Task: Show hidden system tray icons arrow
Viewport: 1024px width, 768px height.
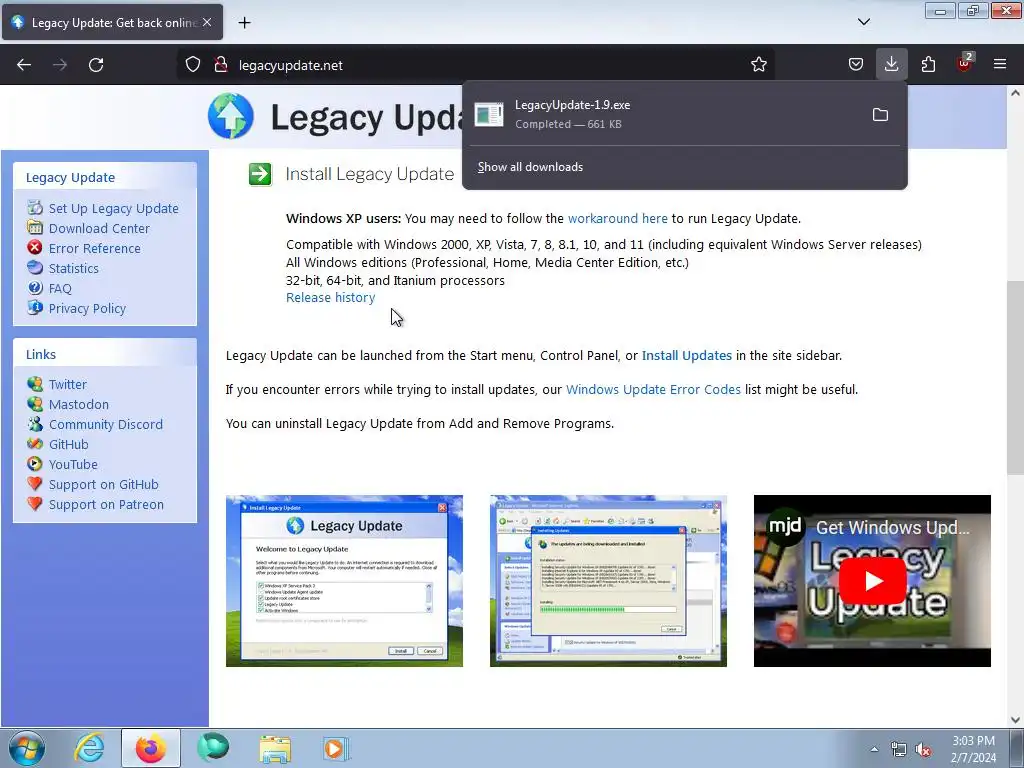Action: 874,749
